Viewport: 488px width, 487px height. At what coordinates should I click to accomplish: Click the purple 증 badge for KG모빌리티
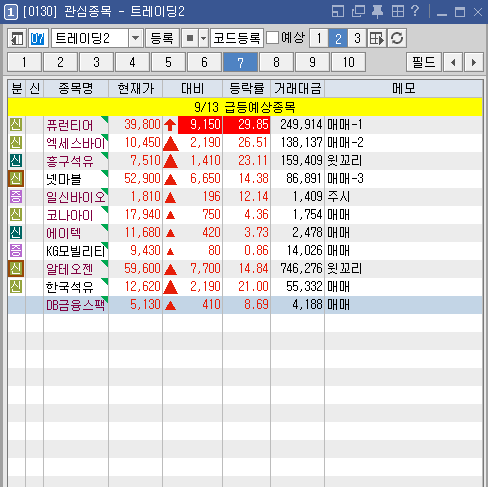16,251
